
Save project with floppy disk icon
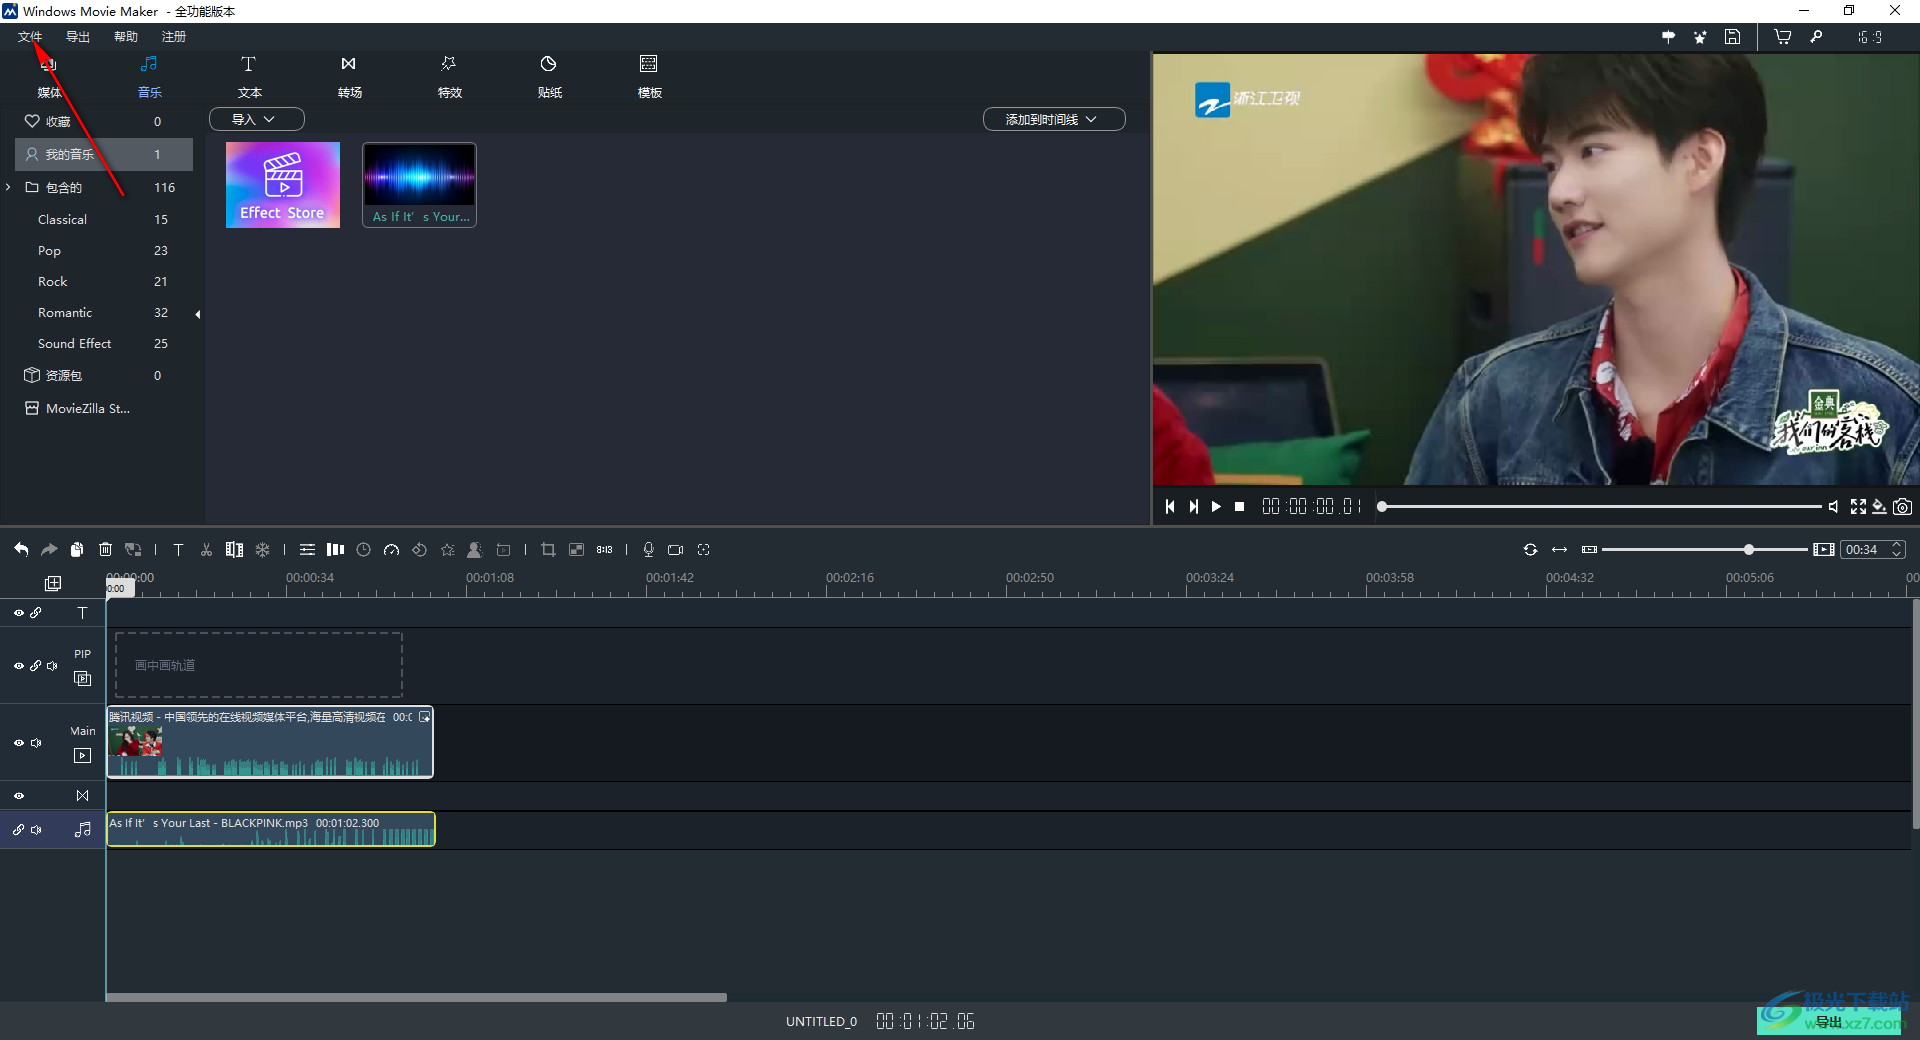1733,37
